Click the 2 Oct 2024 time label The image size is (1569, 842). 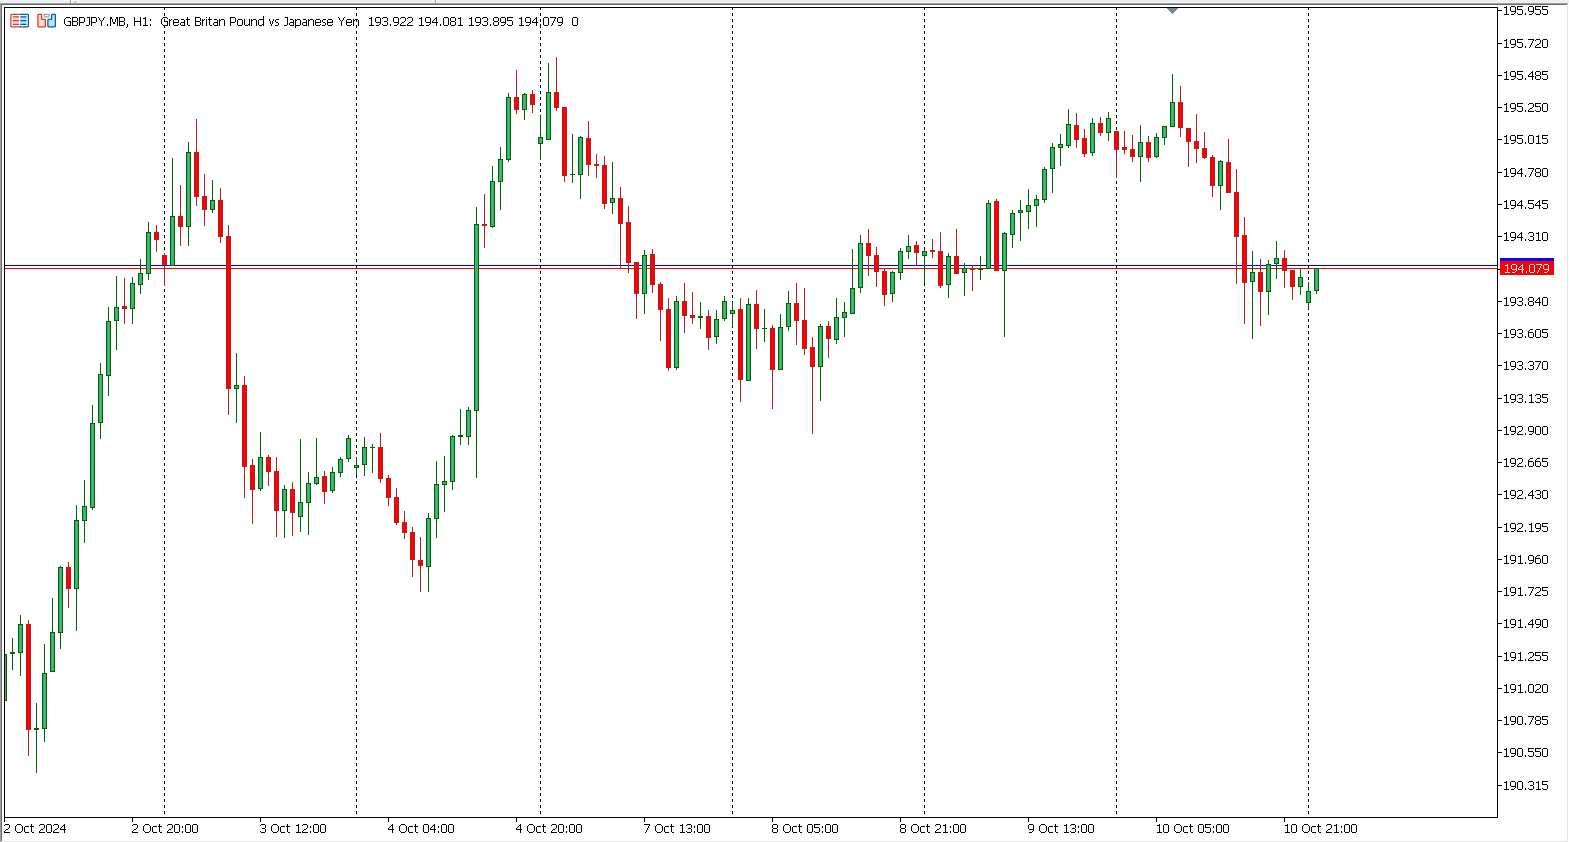(35, 829)
